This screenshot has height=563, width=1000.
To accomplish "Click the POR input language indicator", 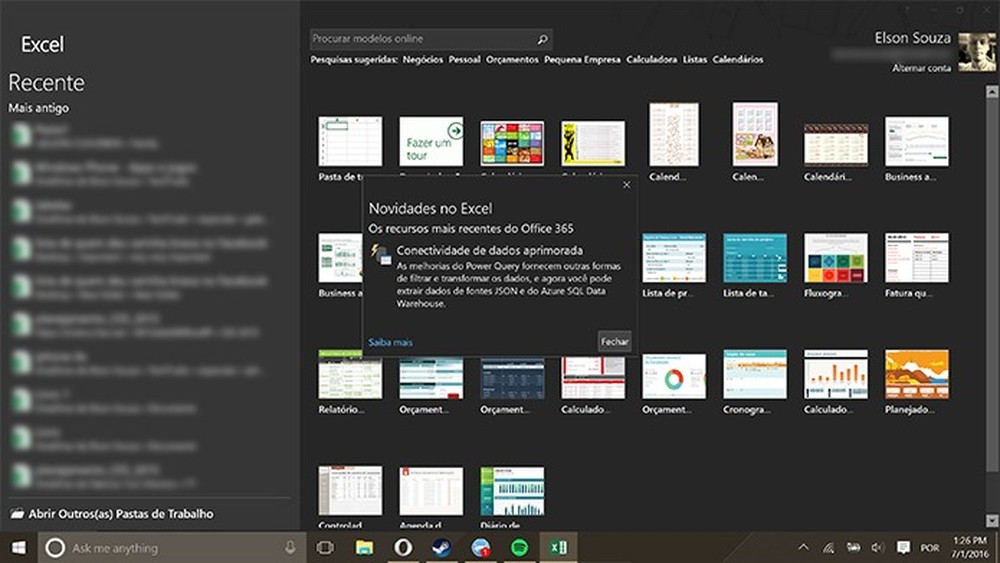I will (x=930, y=548).
